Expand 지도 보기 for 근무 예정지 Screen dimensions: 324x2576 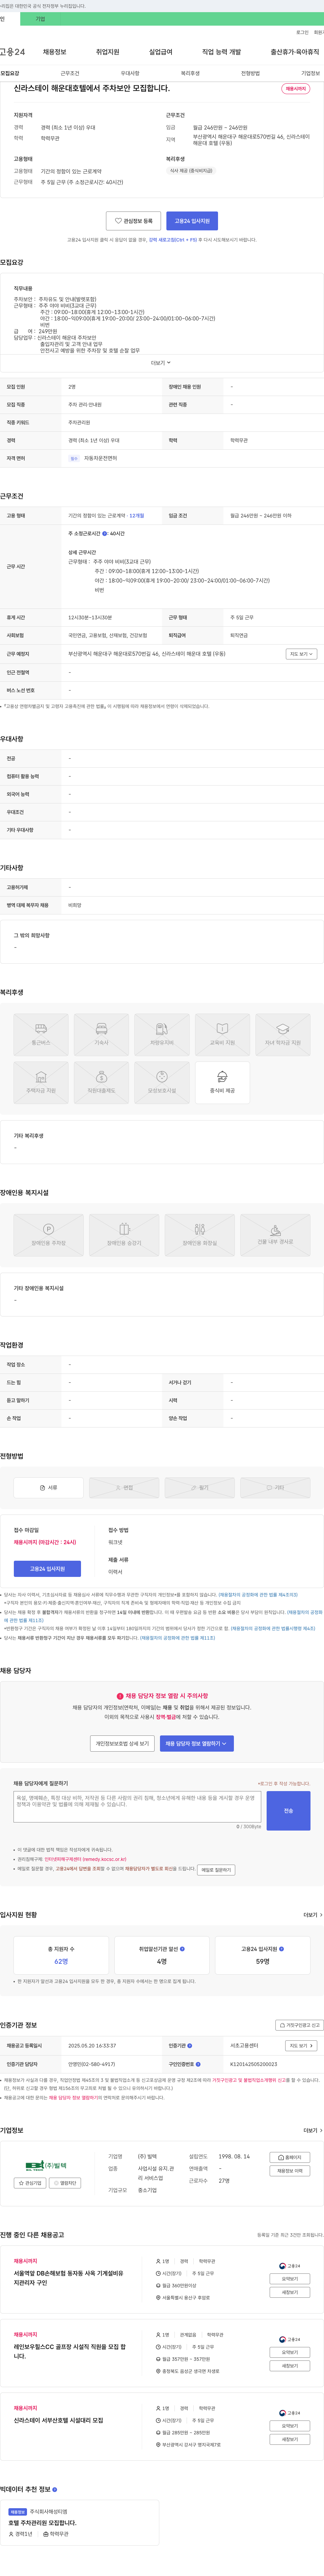click(x=301, y=654)
